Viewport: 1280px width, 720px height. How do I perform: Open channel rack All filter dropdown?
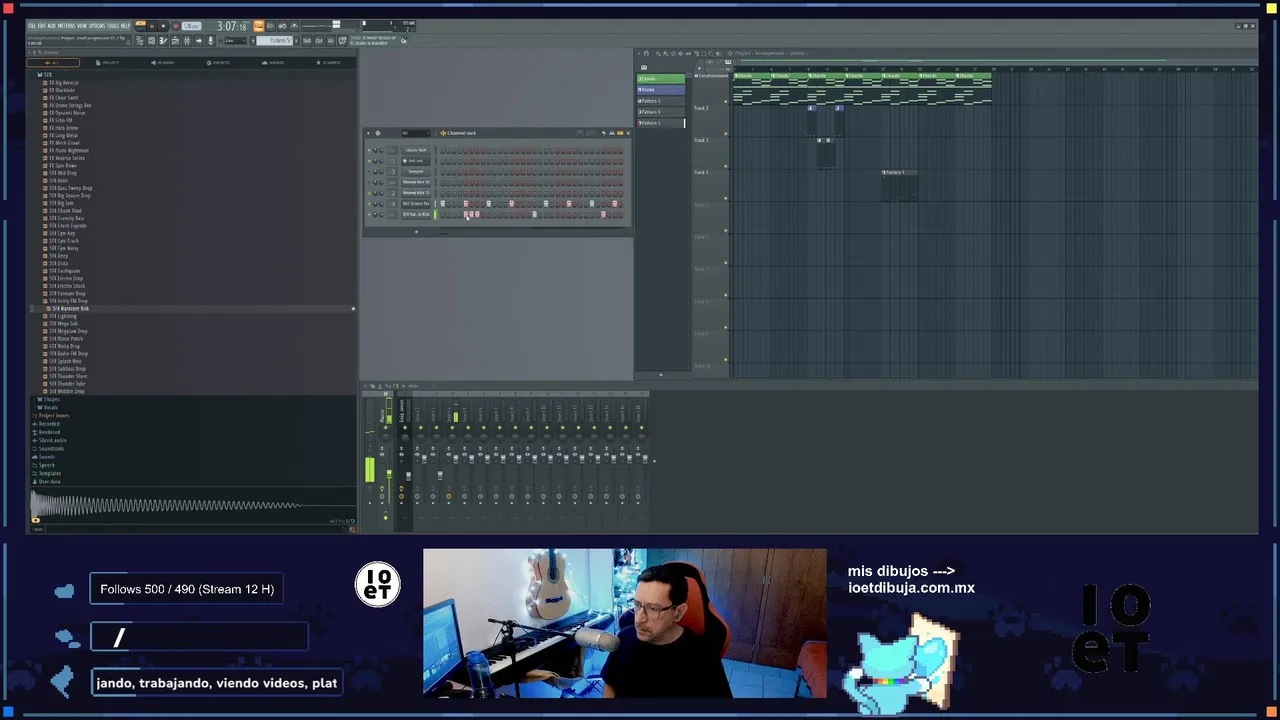[416, 133]
